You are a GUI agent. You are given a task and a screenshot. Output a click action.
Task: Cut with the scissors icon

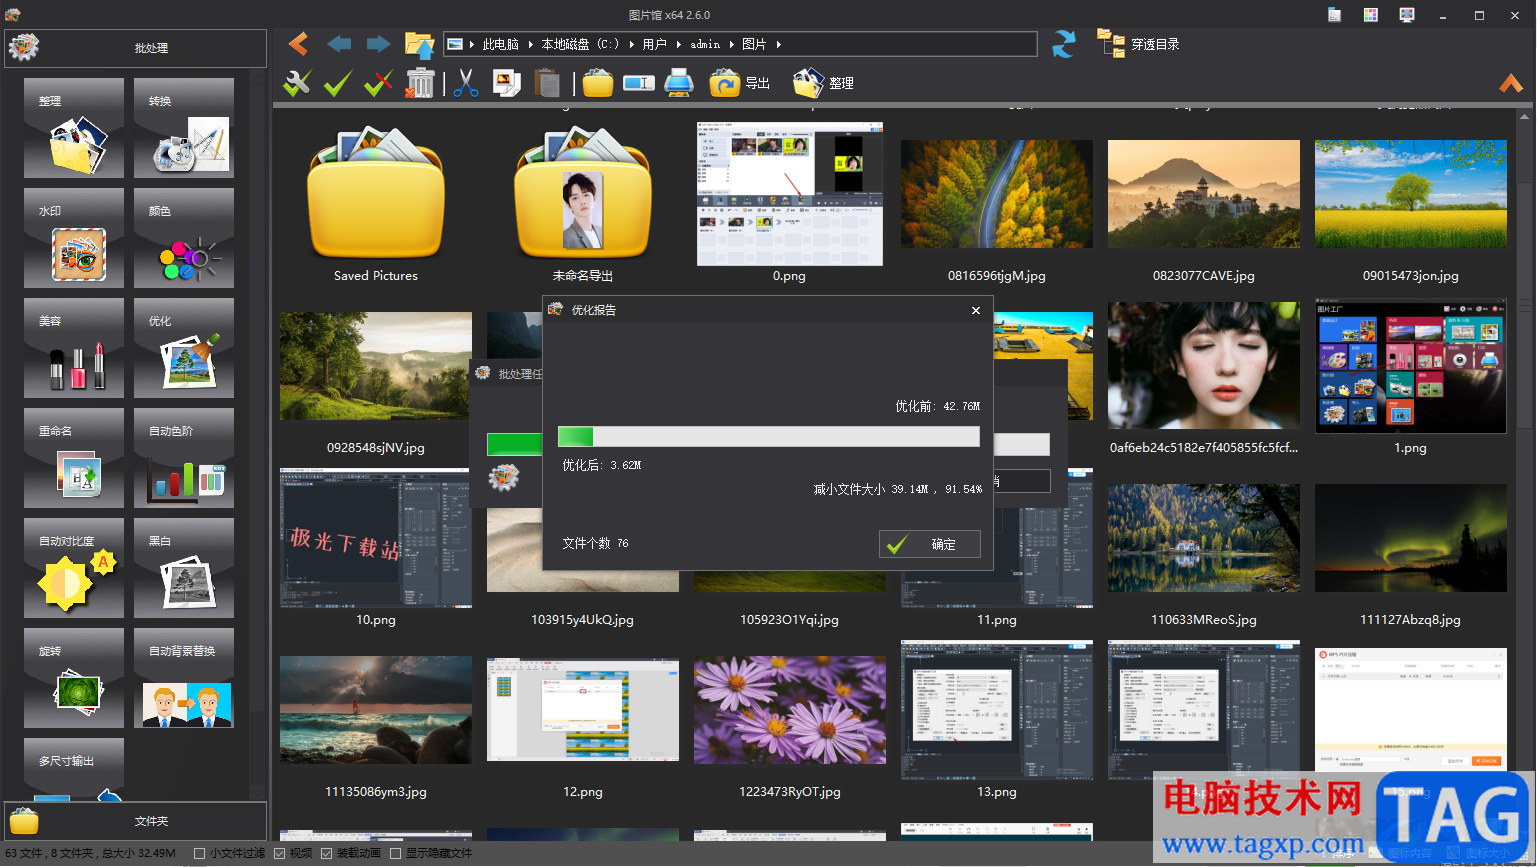coord(465,83)
